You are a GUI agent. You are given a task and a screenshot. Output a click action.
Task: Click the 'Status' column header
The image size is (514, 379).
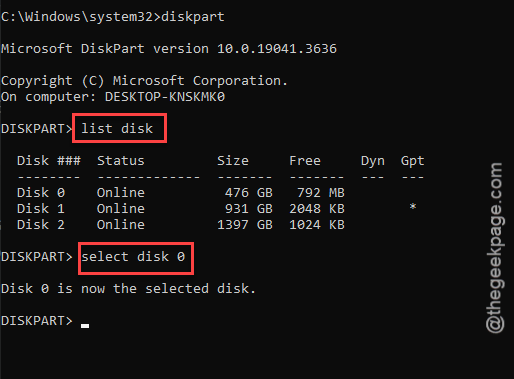(121, 161)
